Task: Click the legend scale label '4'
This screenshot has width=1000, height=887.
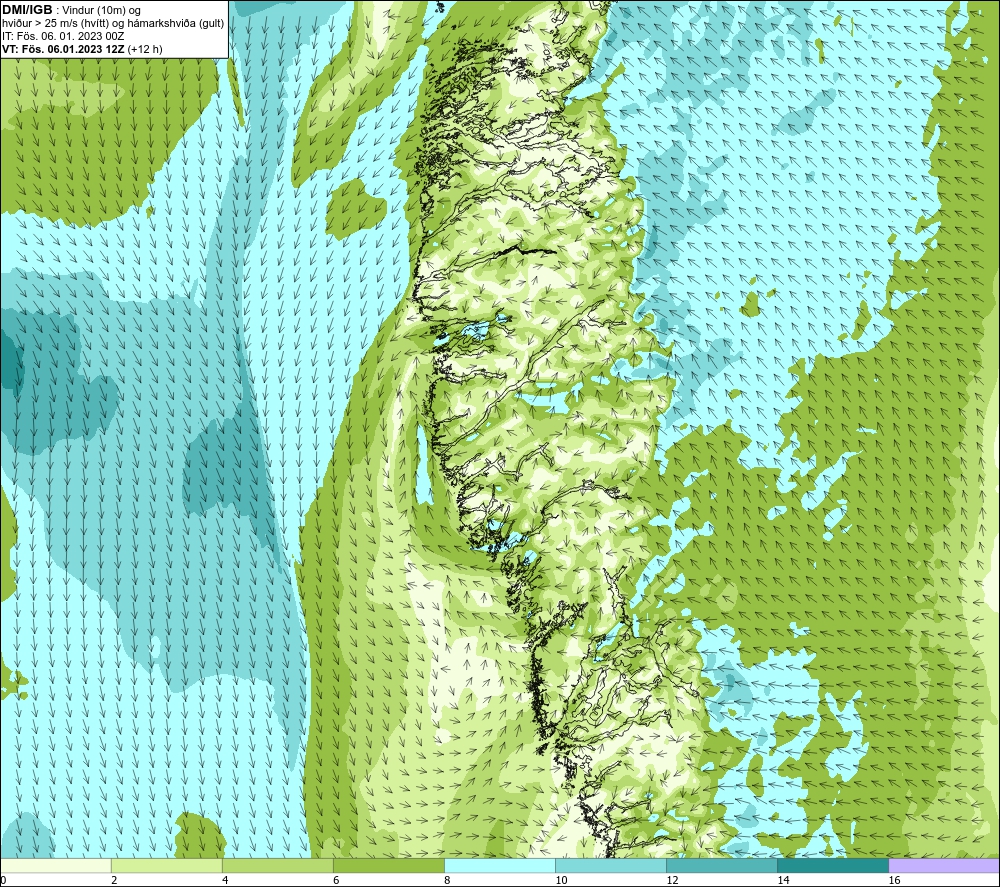Action: pos(225,880)
